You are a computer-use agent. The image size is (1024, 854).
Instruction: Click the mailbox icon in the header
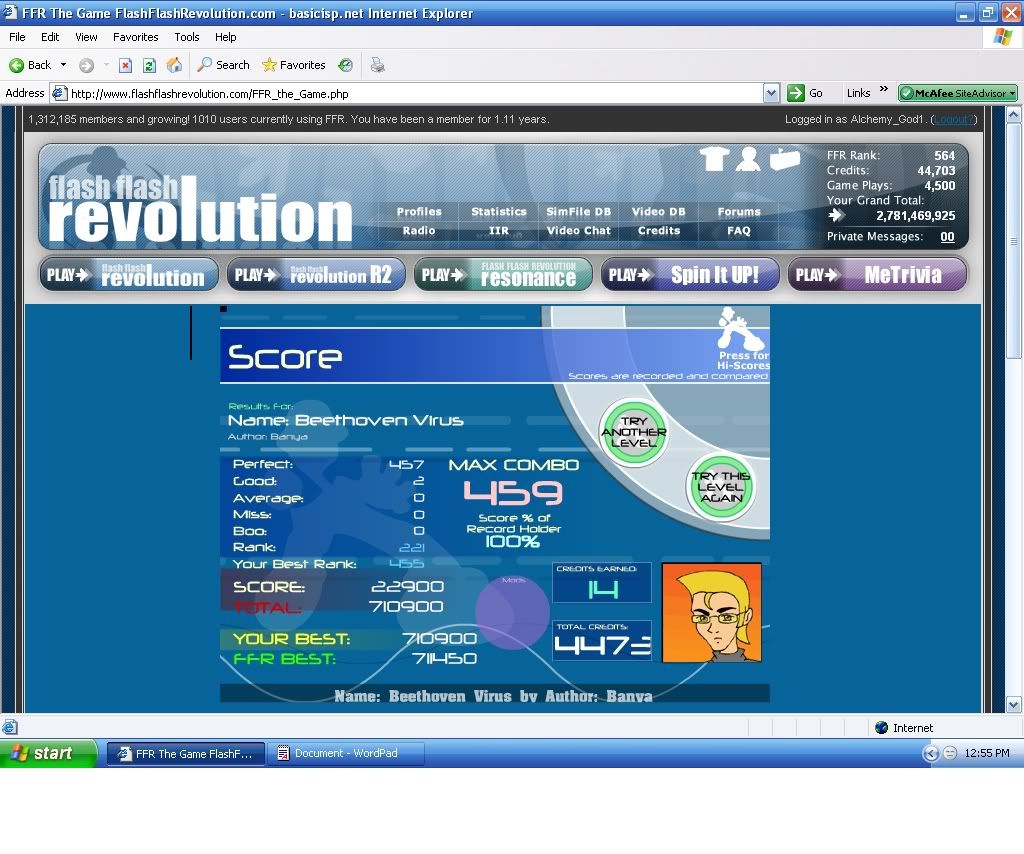(x=785, y=159)
